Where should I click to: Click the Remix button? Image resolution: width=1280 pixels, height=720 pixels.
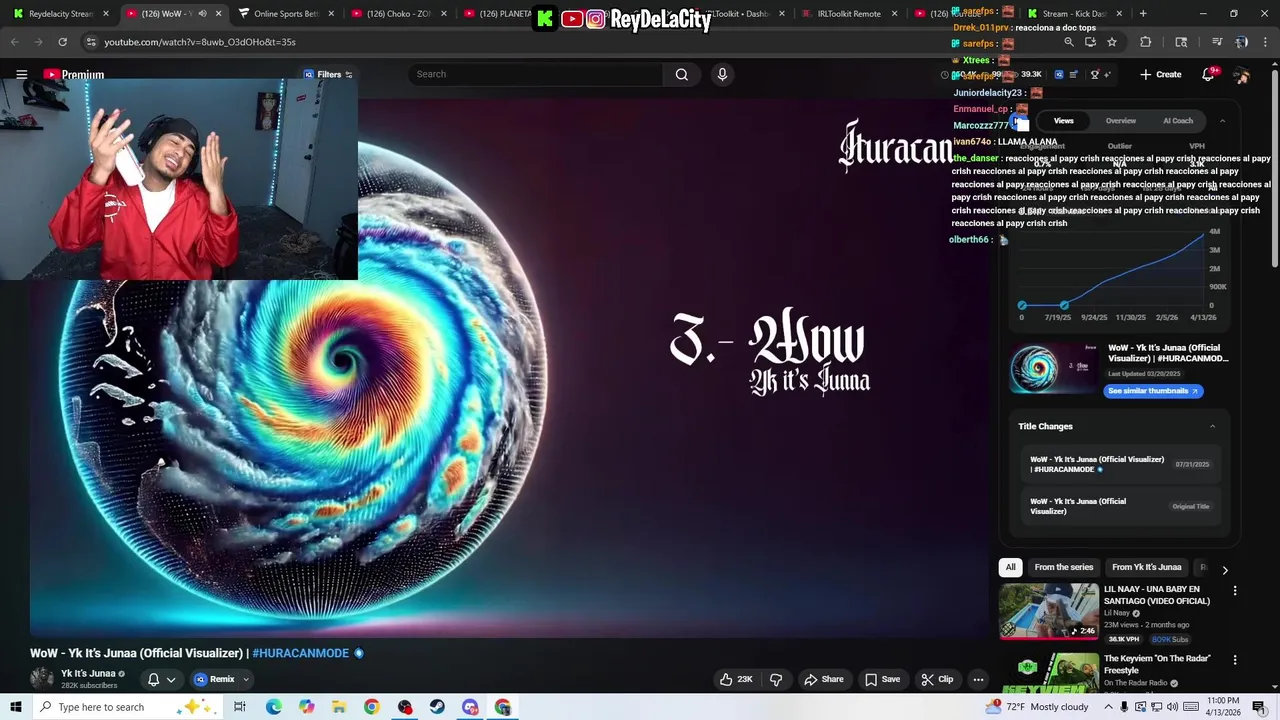[x=216, y=679]
